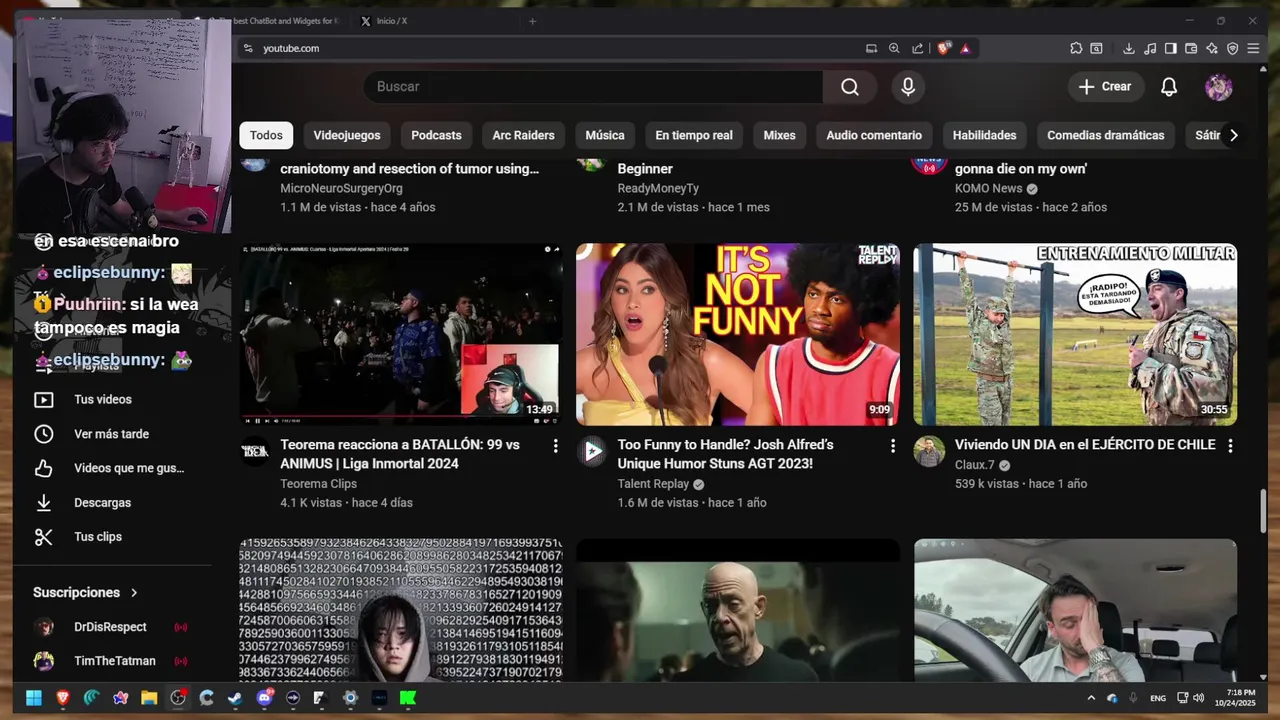This screenshot has width=1280, height=720.
Task: Open options menu for Too Funny to Handle video
Action: 893,446
